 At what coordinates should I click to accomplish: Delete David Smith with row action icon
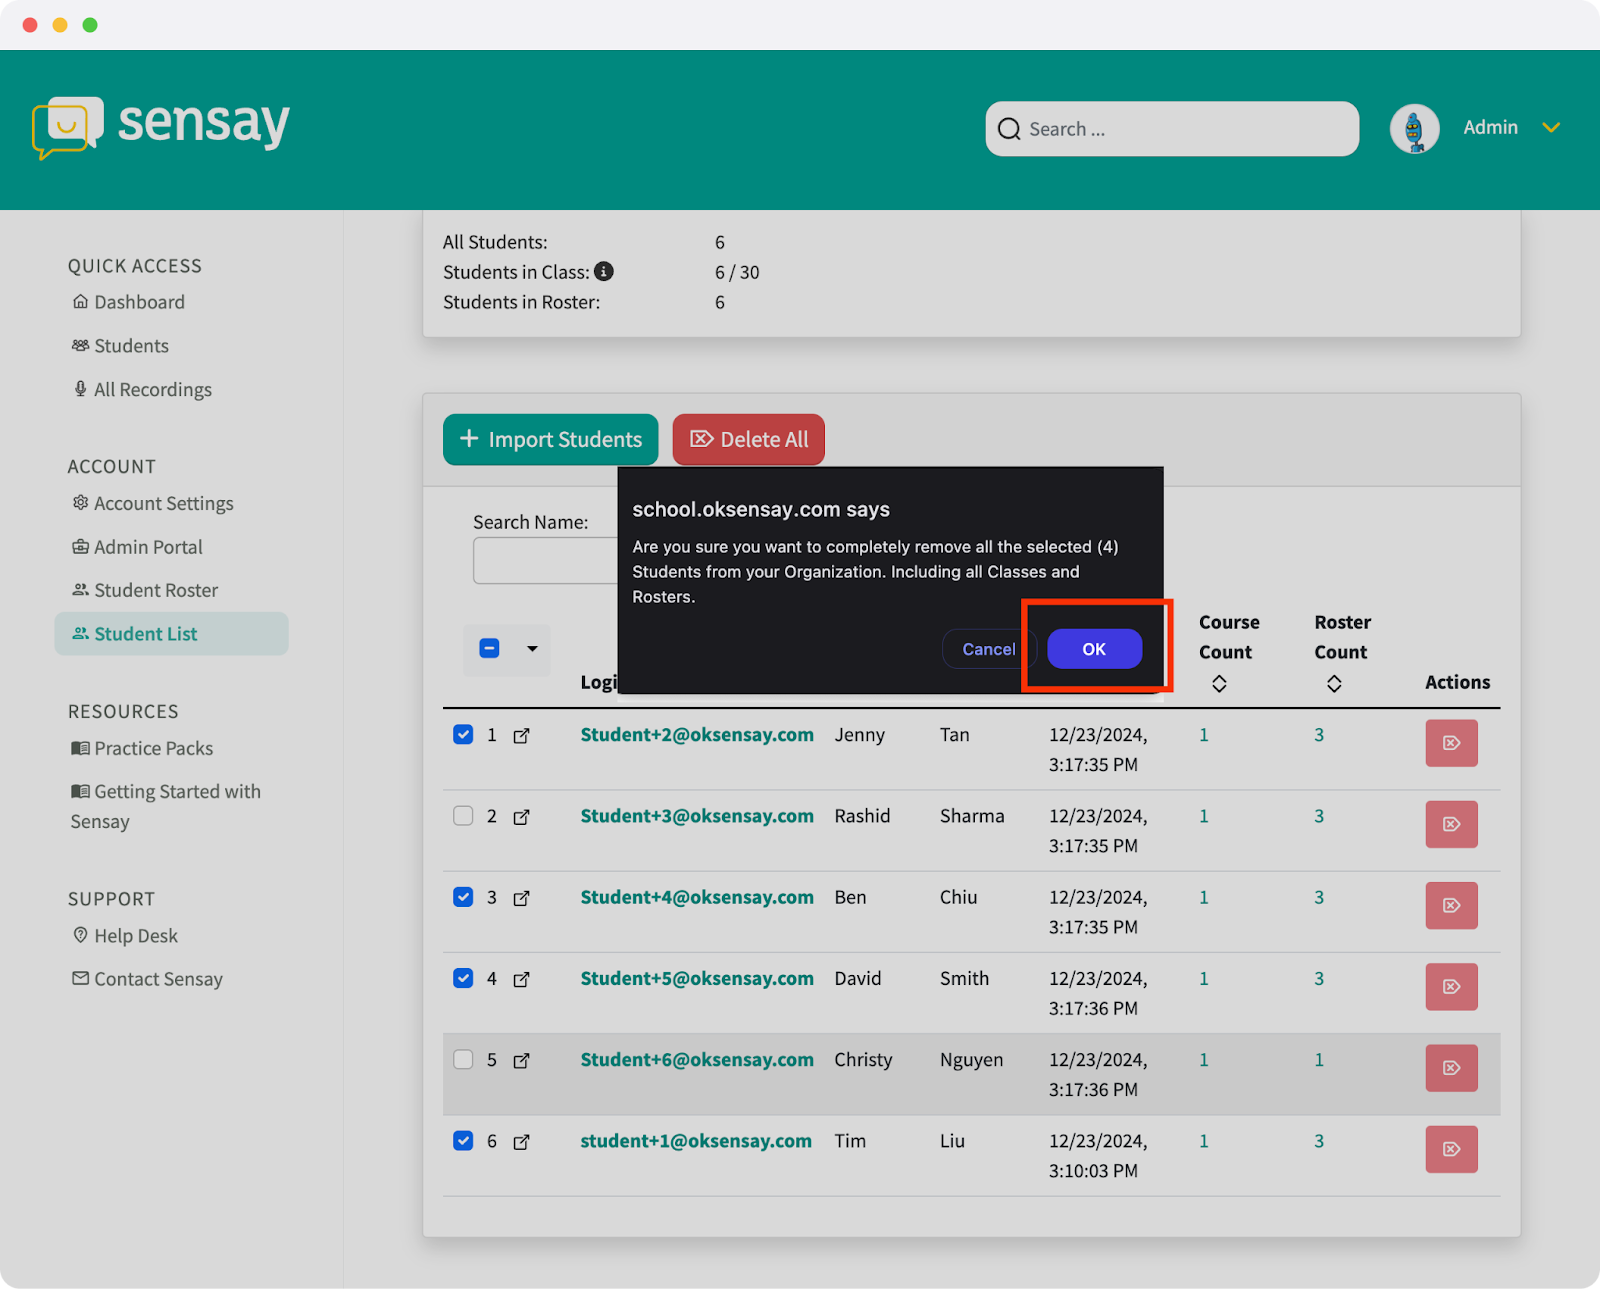[1451, 987]
